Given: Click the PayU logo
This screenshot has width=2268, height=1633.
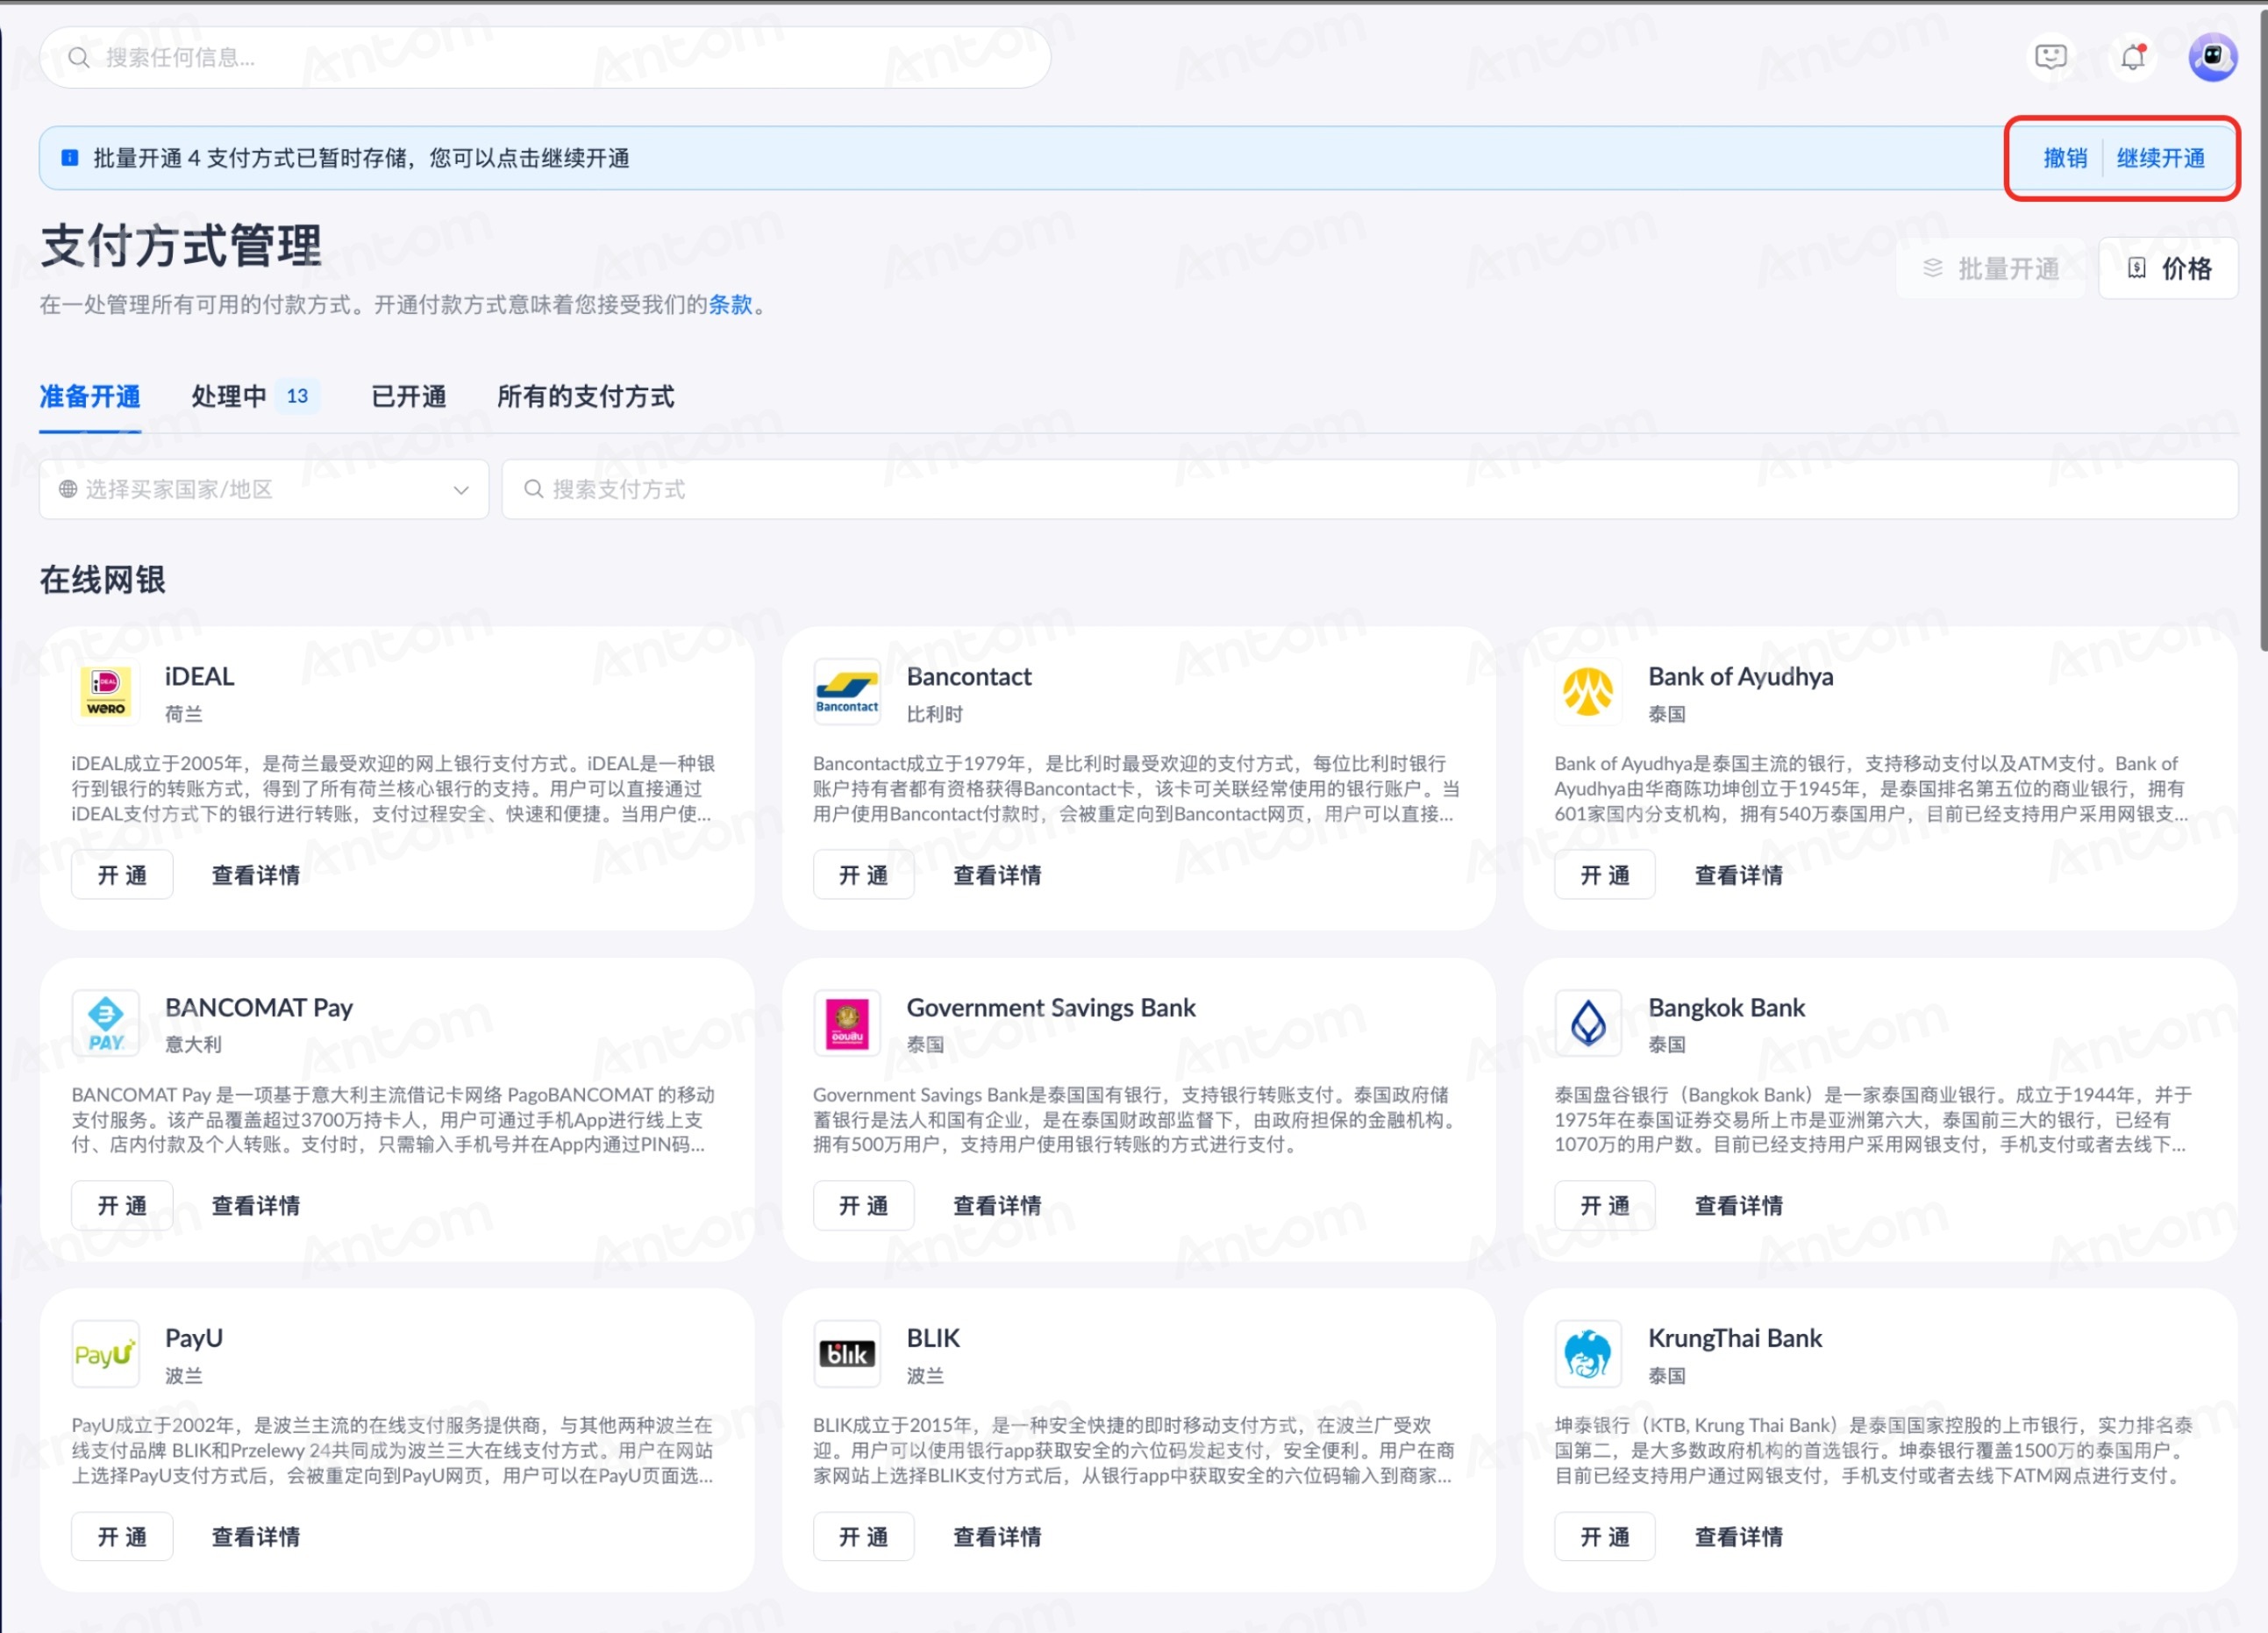Looking at the screenshot, I should tap(105, 1354).
